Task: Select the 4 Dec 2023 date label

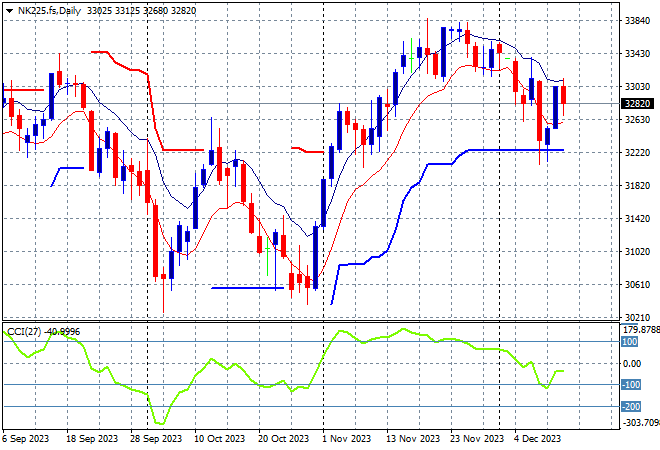Action: pos(536,439)
